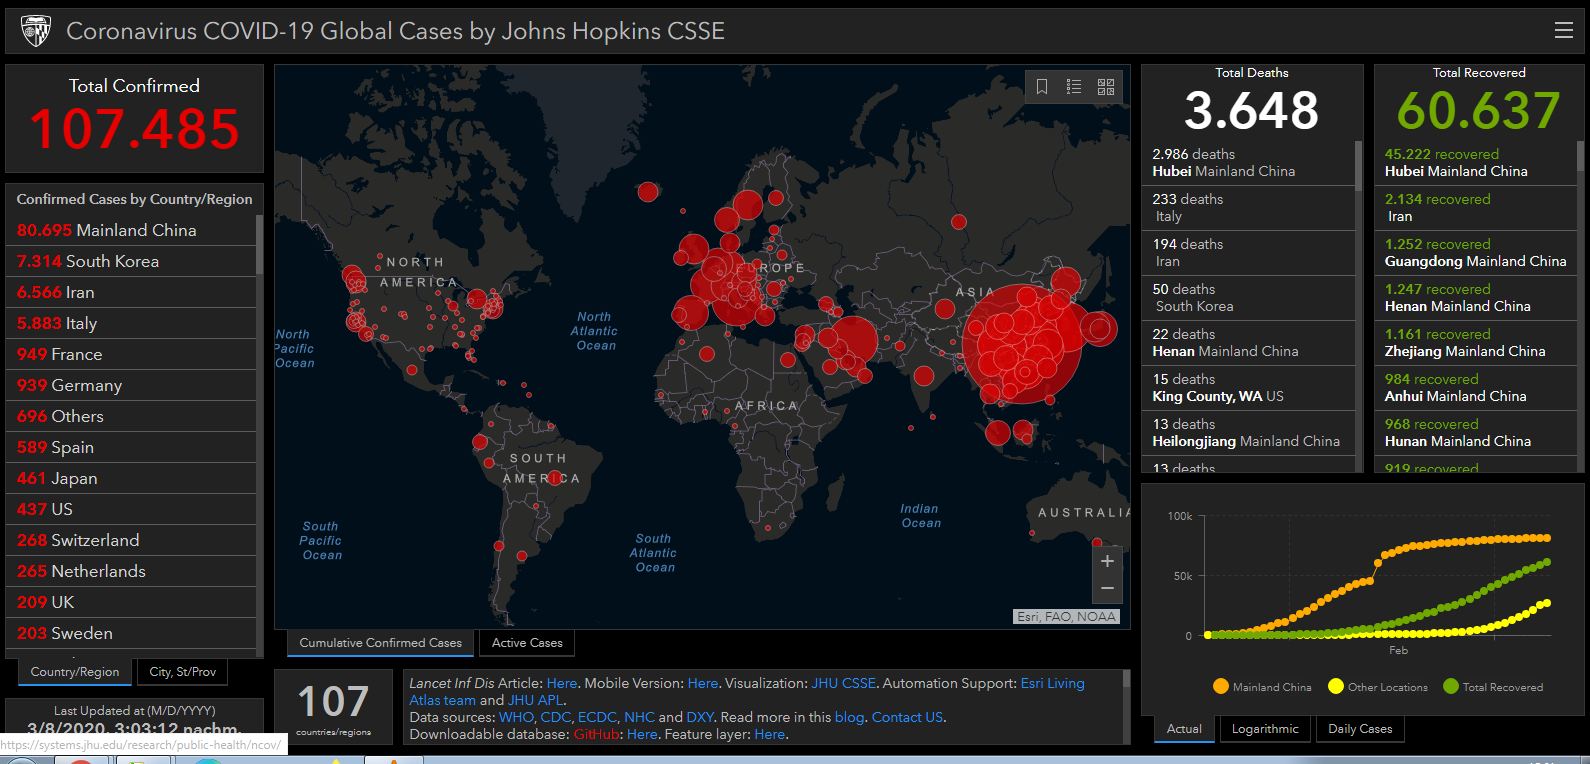Click 968 recovered Hunan entry
This screenshot has height=764, width=1590.
pos(1476,433)
